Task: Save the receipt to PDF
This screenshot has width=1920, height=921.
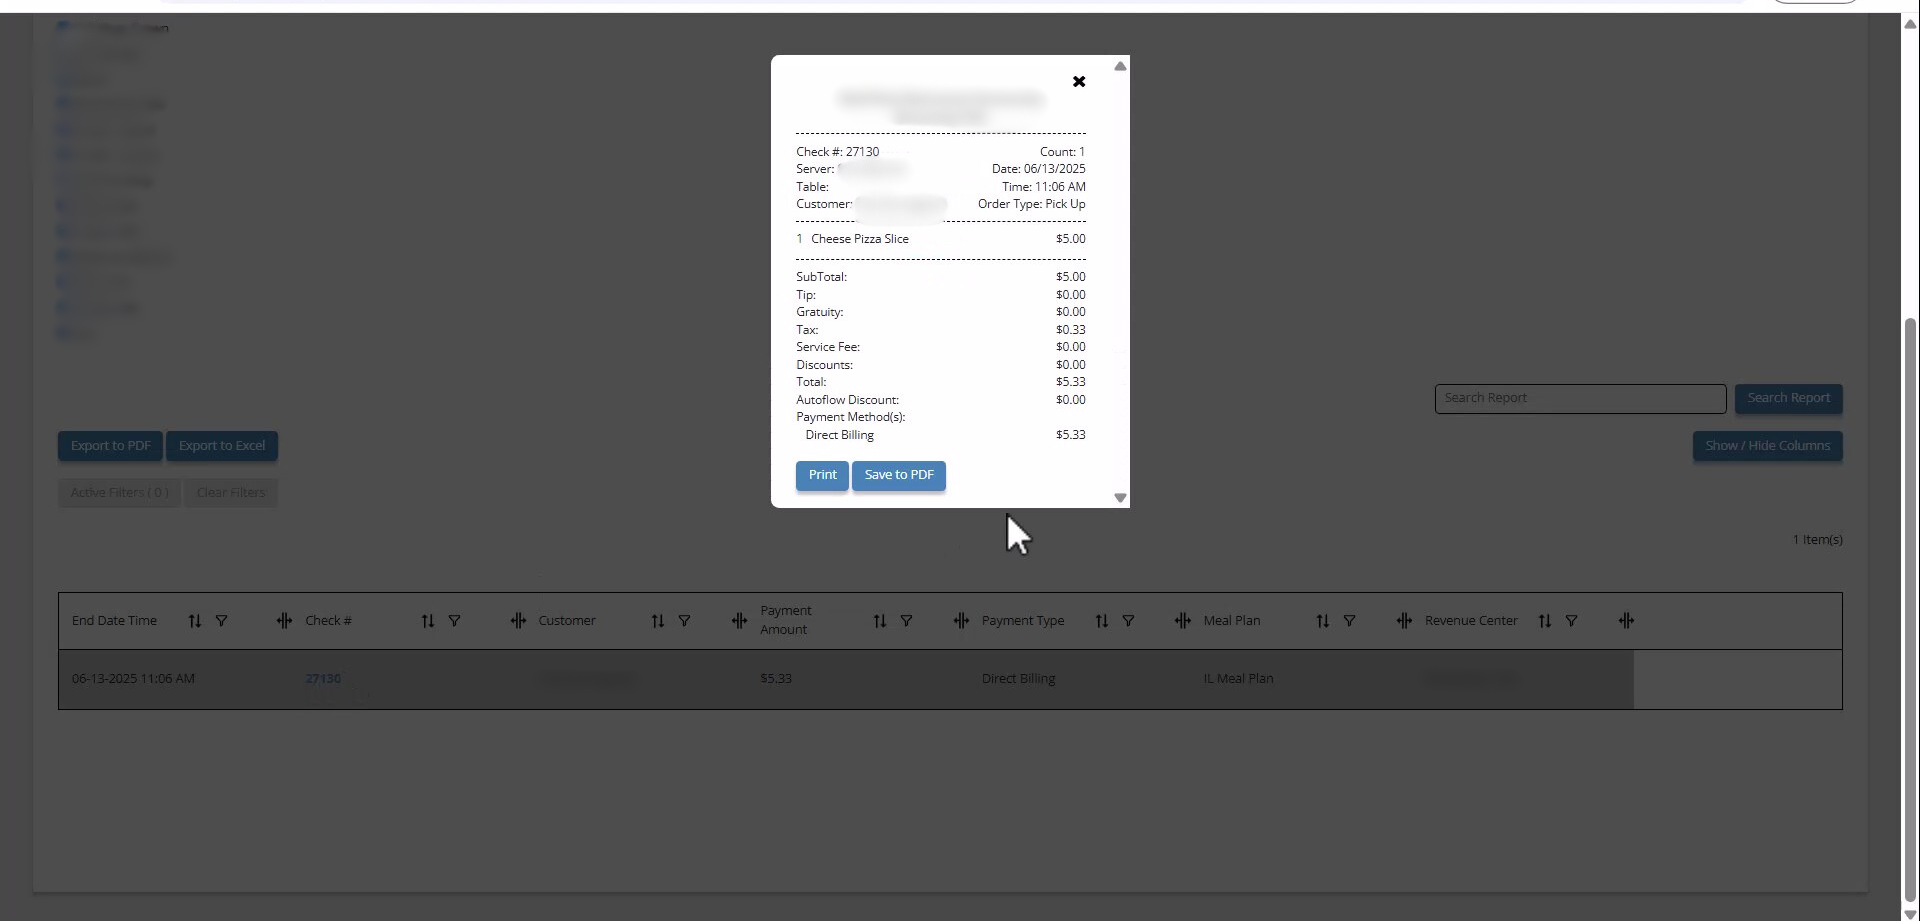Action: pyautogui.click(x=898, y=475)
